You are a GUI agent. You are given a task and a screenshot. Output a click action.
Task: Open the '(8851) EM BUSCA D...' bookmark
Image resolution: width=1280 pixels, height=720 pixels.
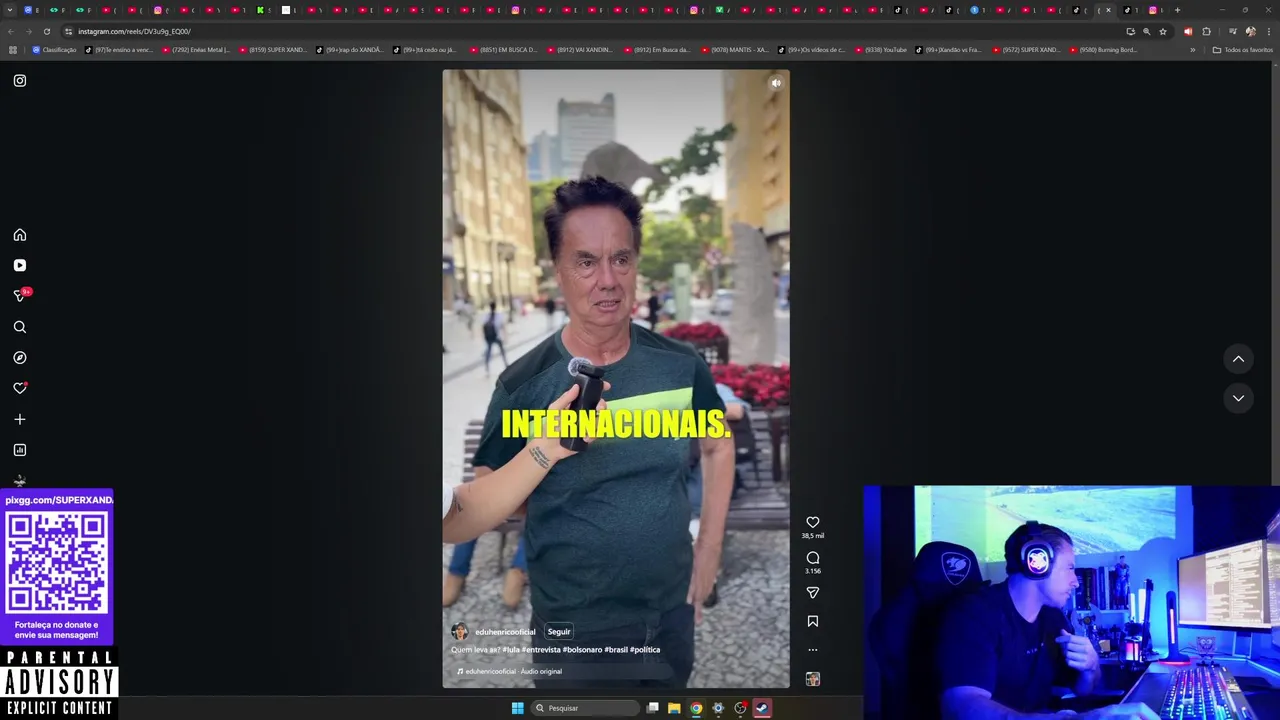503,50
